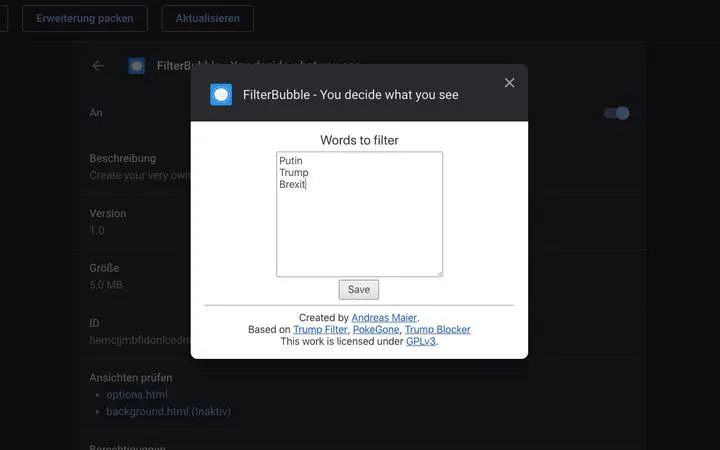Click the FilterBubble icon in the dialog header
The image size is (720, 450).
(221, 95)
